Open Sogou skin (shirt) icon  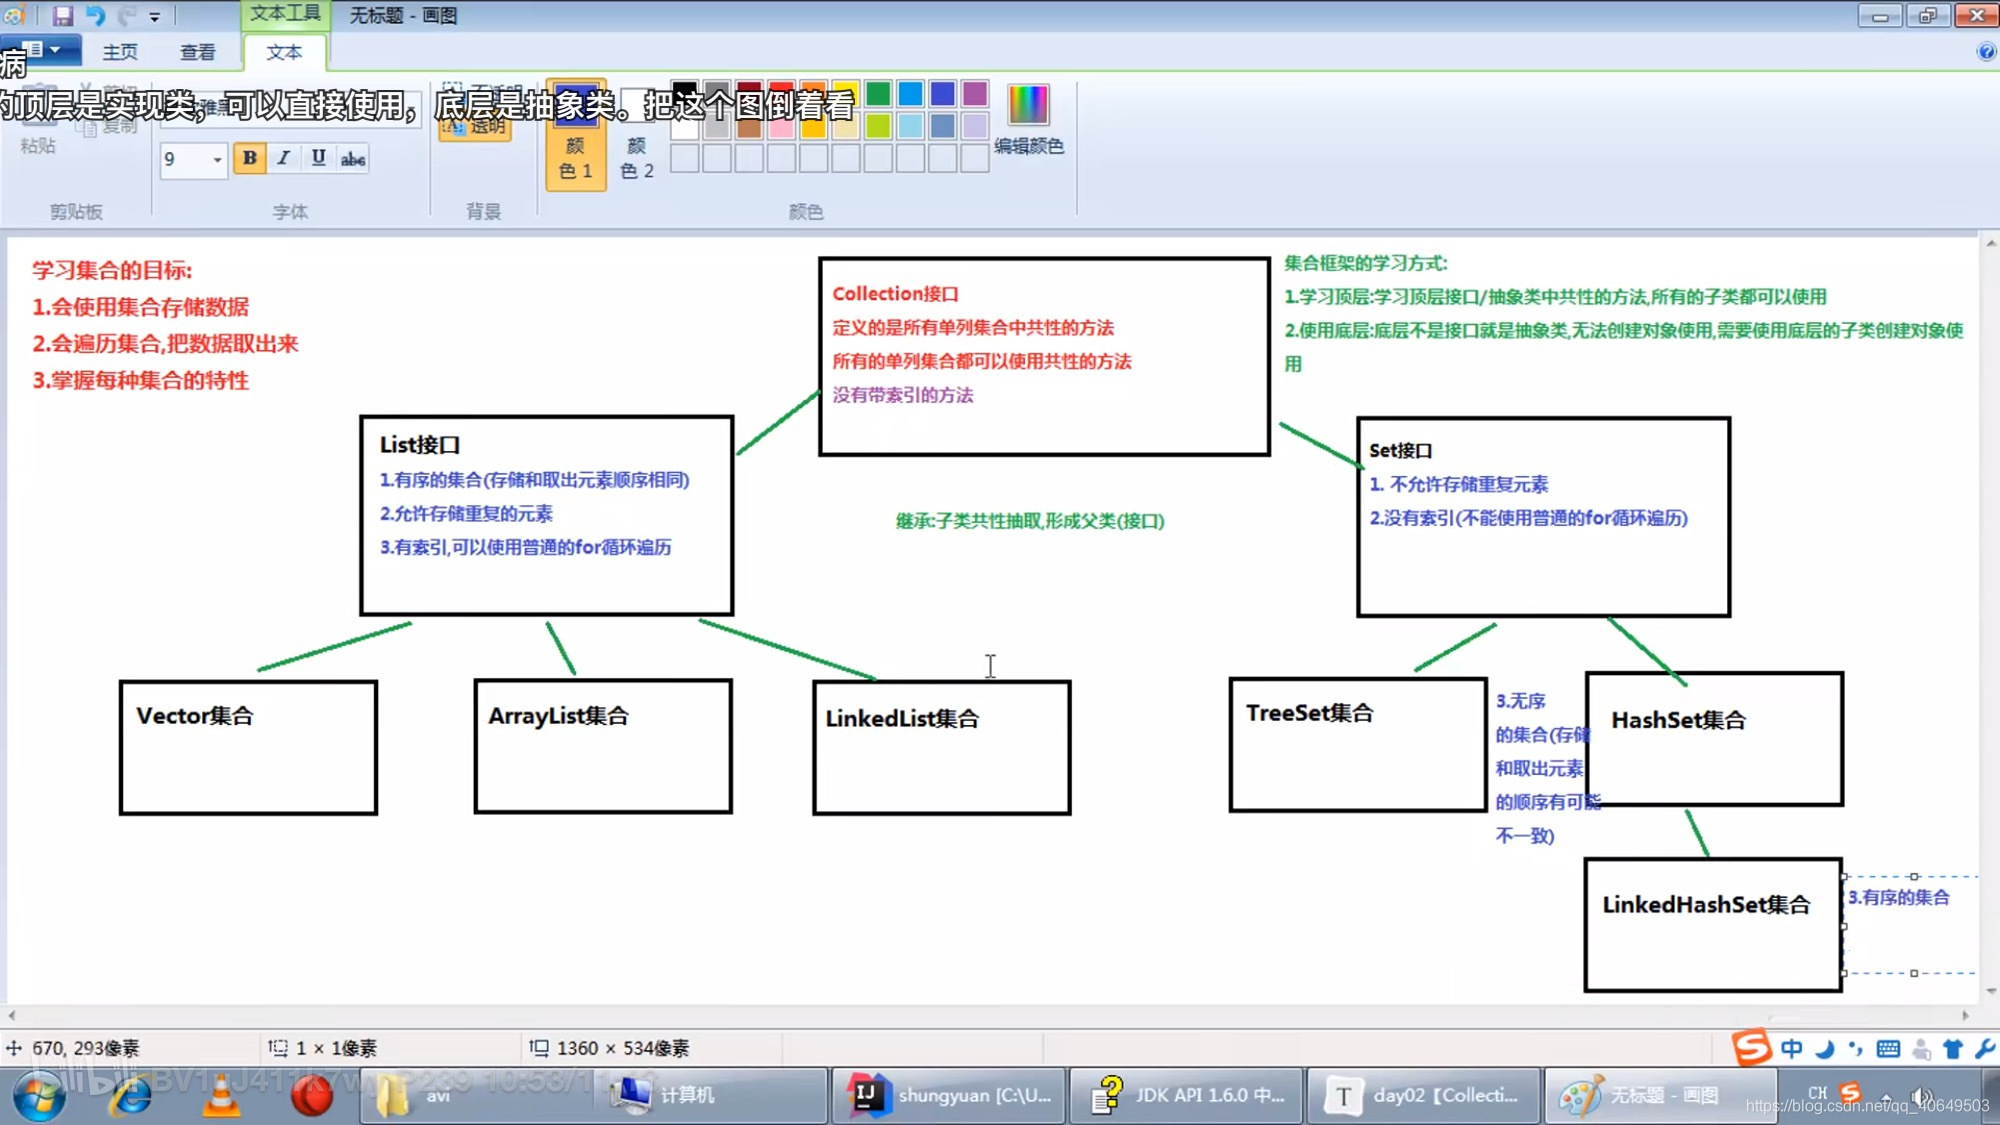coord(1953,1048)
